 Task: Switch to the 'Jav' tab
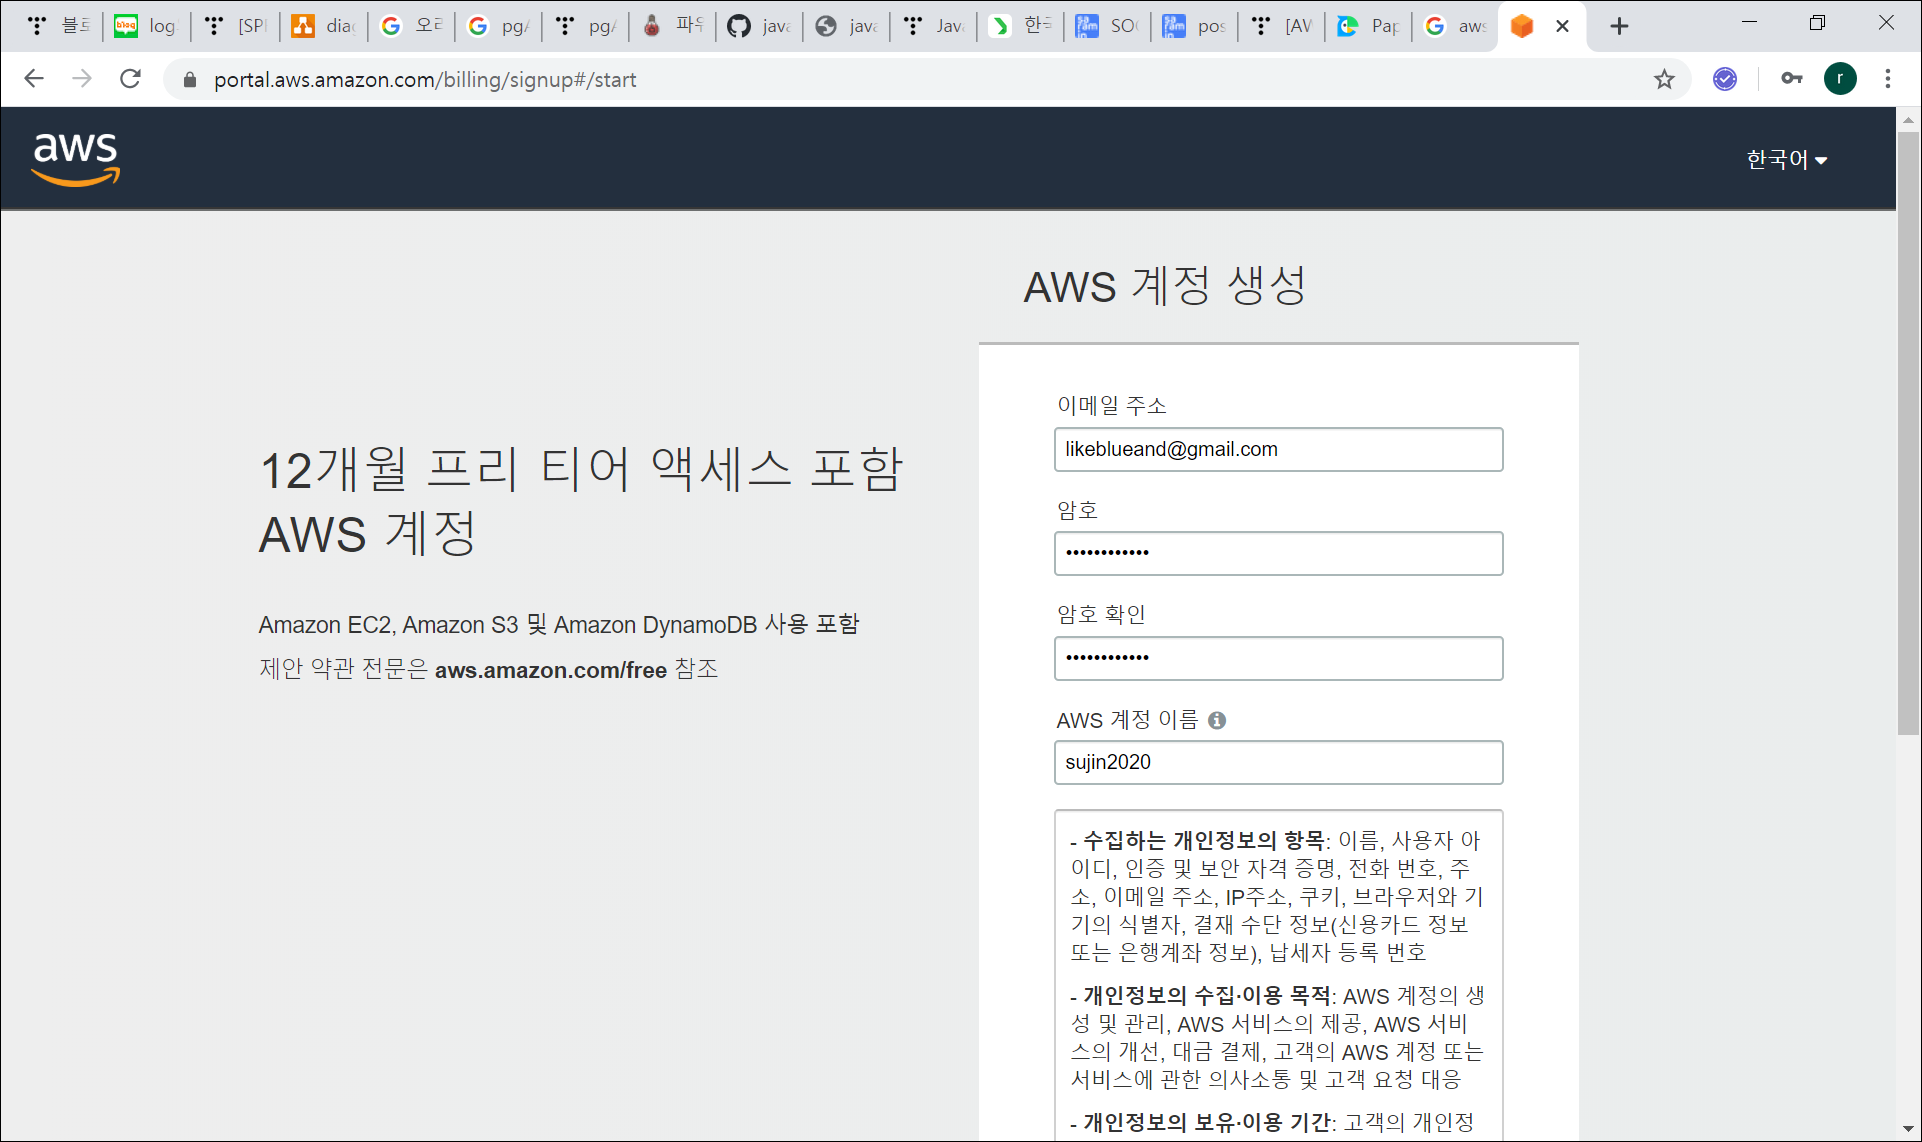[933, 26]
